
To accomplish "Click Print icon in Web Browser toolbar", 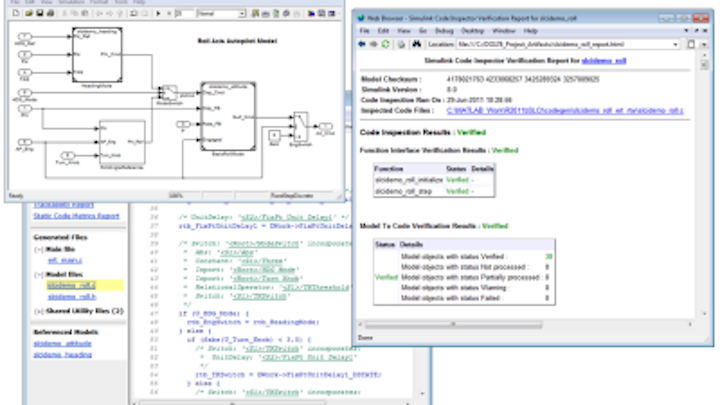I will [x=401, y=44].
